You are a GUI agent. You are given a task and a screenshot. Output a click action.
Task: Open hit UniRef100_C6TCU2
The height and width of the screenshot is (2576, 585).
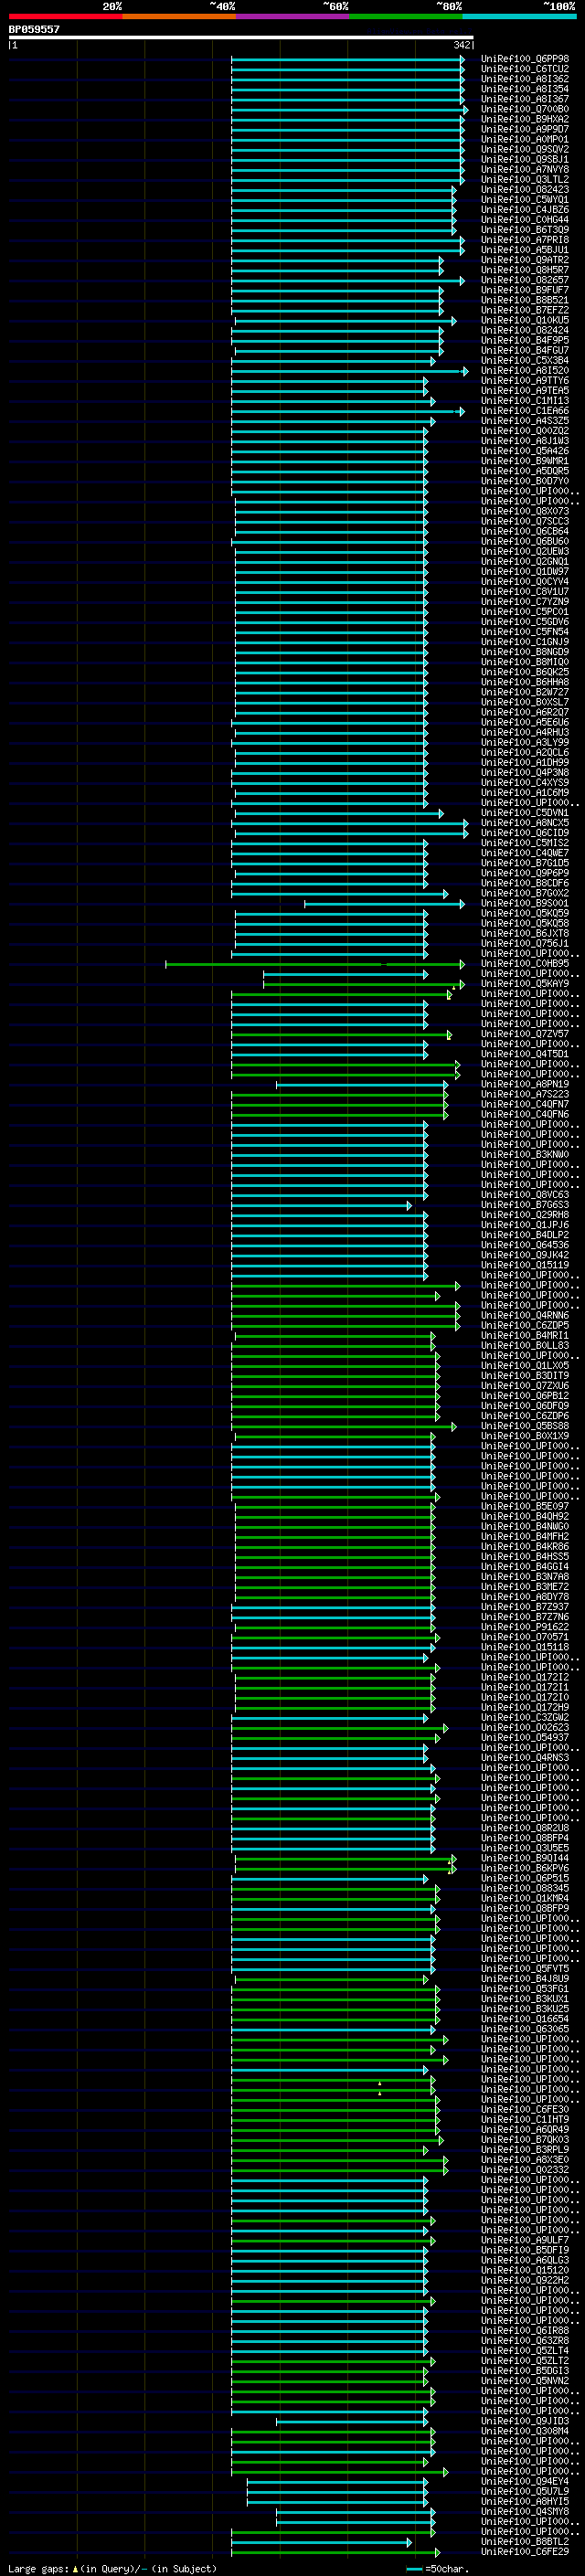pyautogui.click(x=524, y=69)
